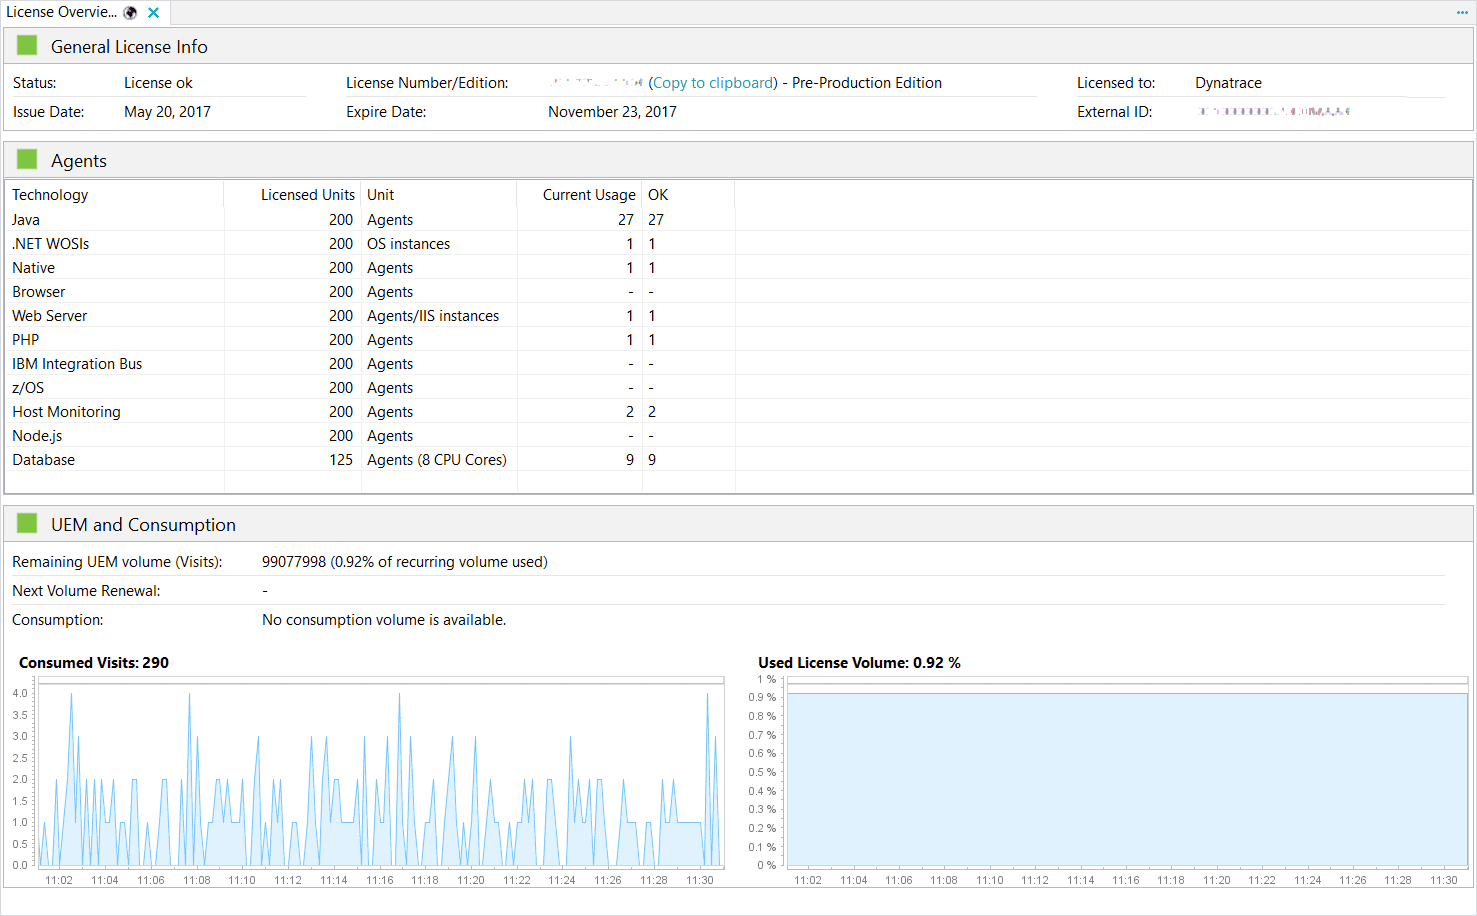Sort by Technology column header

114,195
